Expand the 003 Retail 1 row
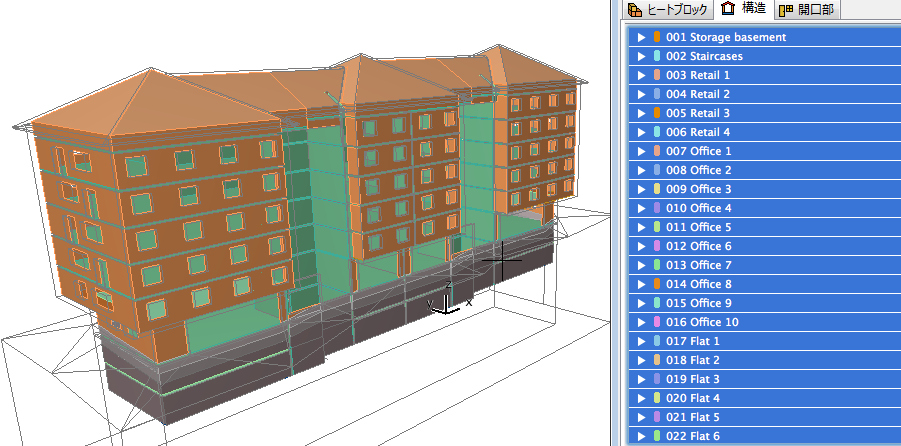The height and width of the screenshot is (446, 901). (642, 75)
